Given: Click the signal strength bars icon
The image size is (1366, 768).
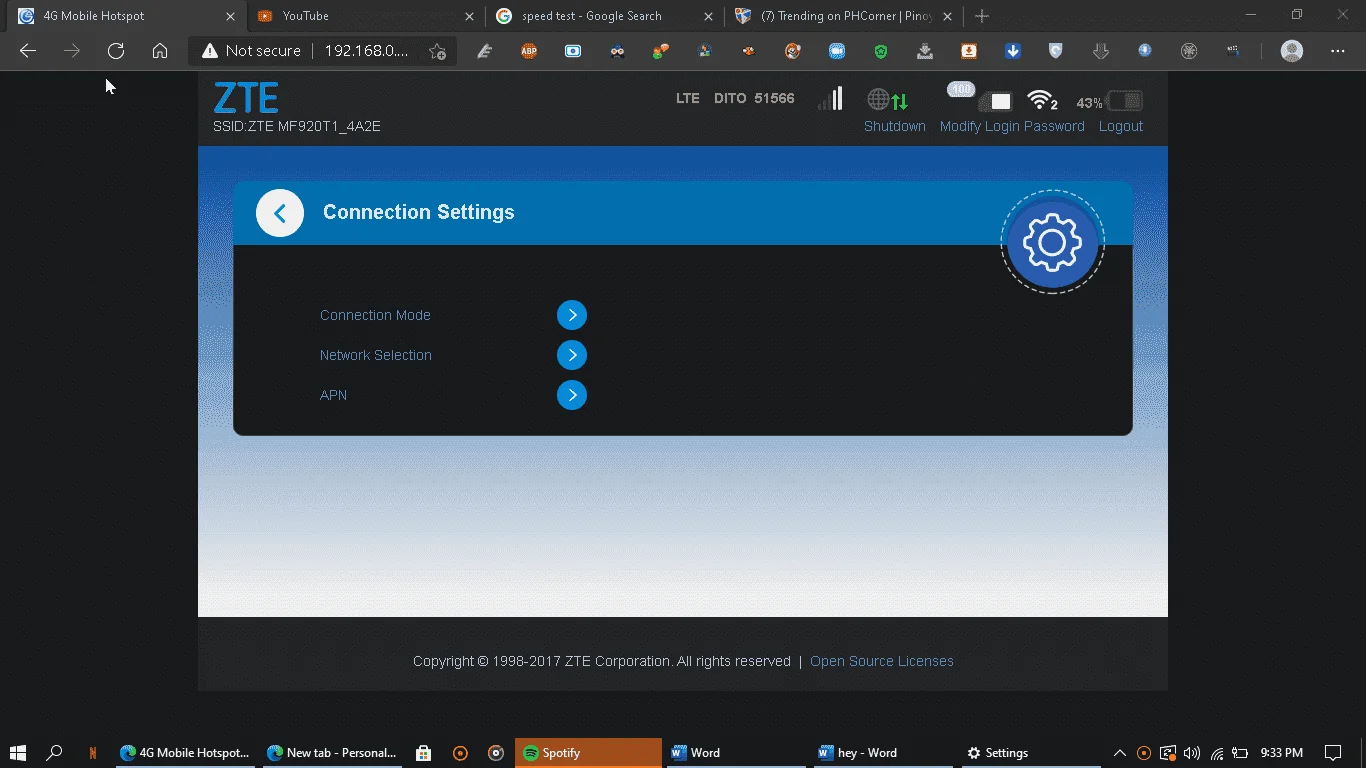Looking at the screenshot, I should click(831, 98).
